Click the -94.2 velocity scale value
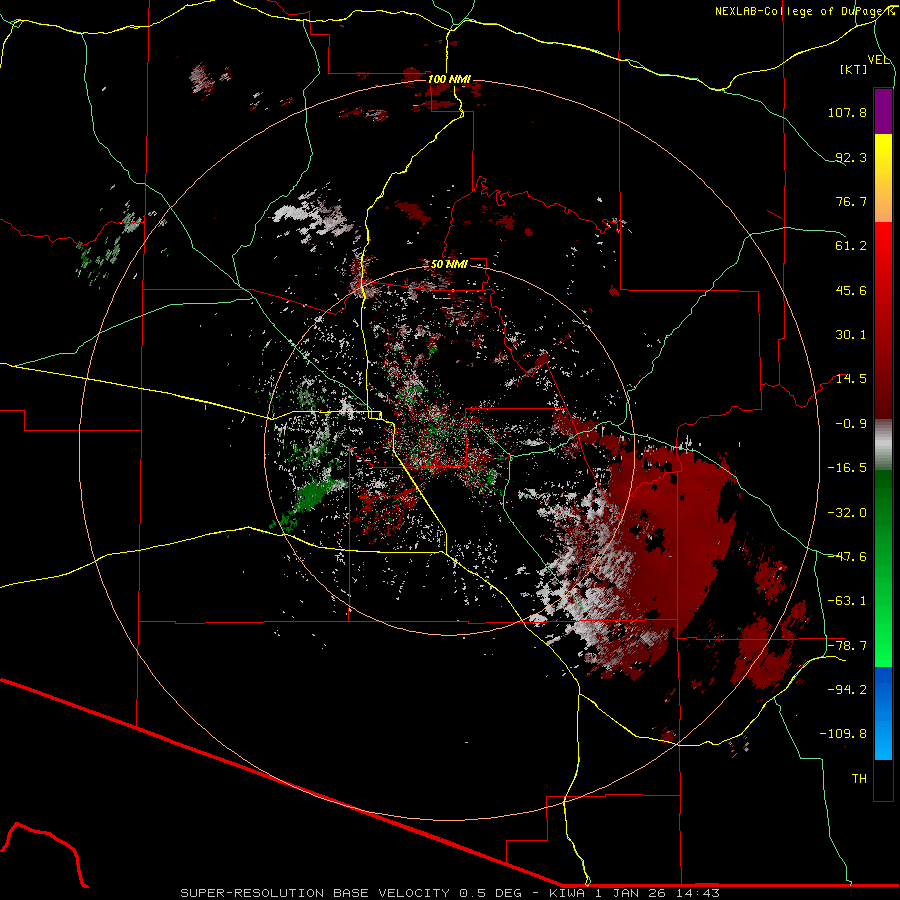This screenshot has height=900, width=900. pyautogui.click(x=847, y=690)
